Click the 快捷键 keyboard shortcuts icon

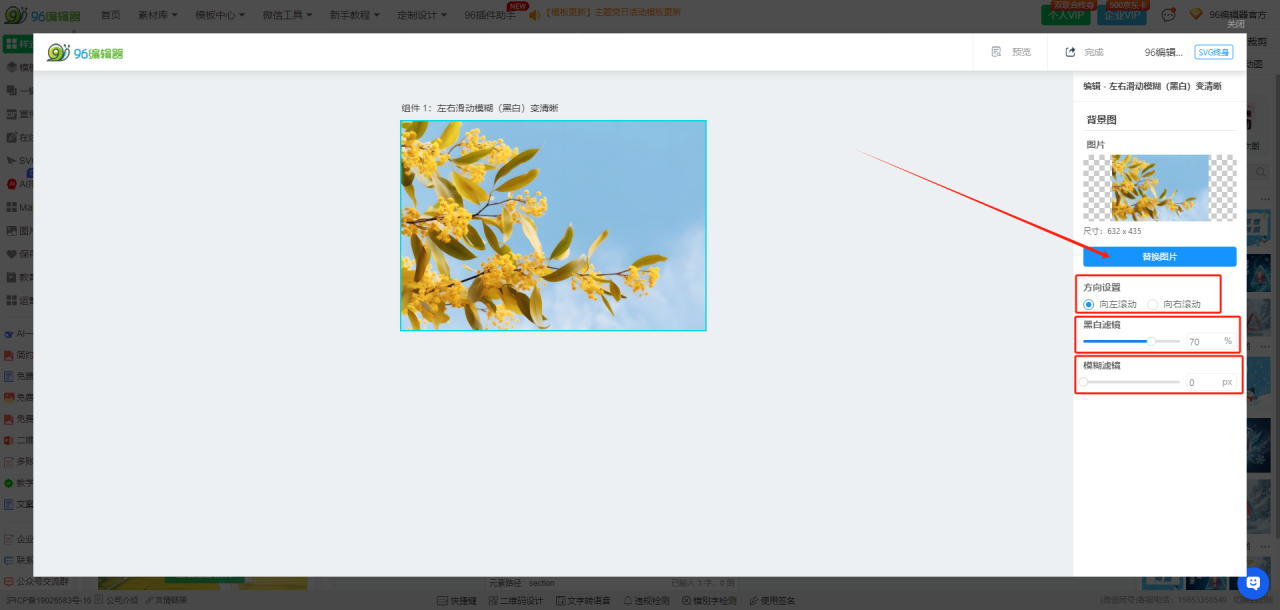(x=442, y=601)
